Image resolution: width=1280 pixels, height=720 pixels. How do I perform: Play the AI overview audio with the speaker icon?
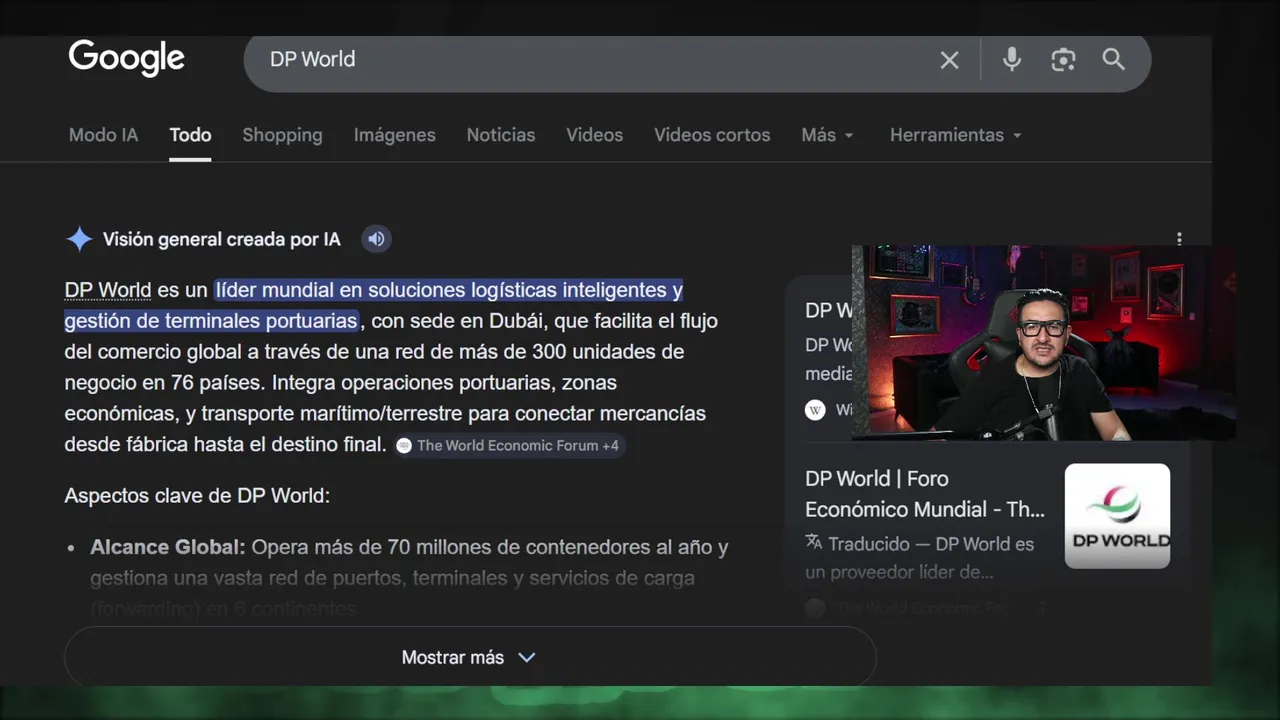(x=376, y=239)
